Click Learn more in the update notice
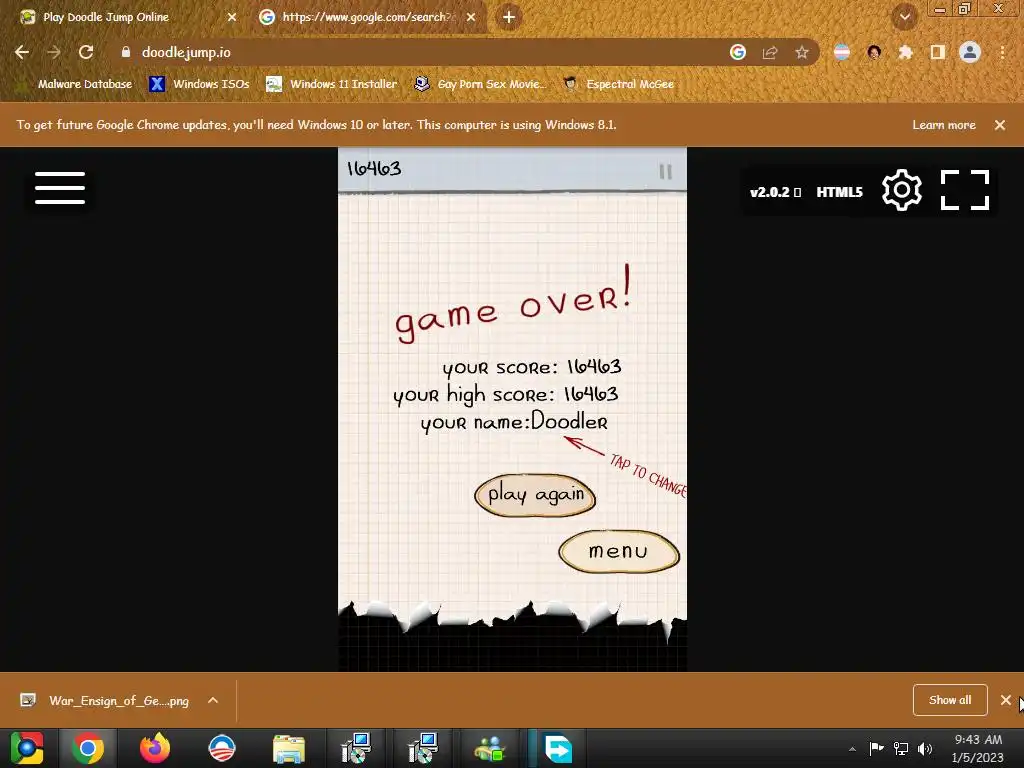 tap(944, 125)
